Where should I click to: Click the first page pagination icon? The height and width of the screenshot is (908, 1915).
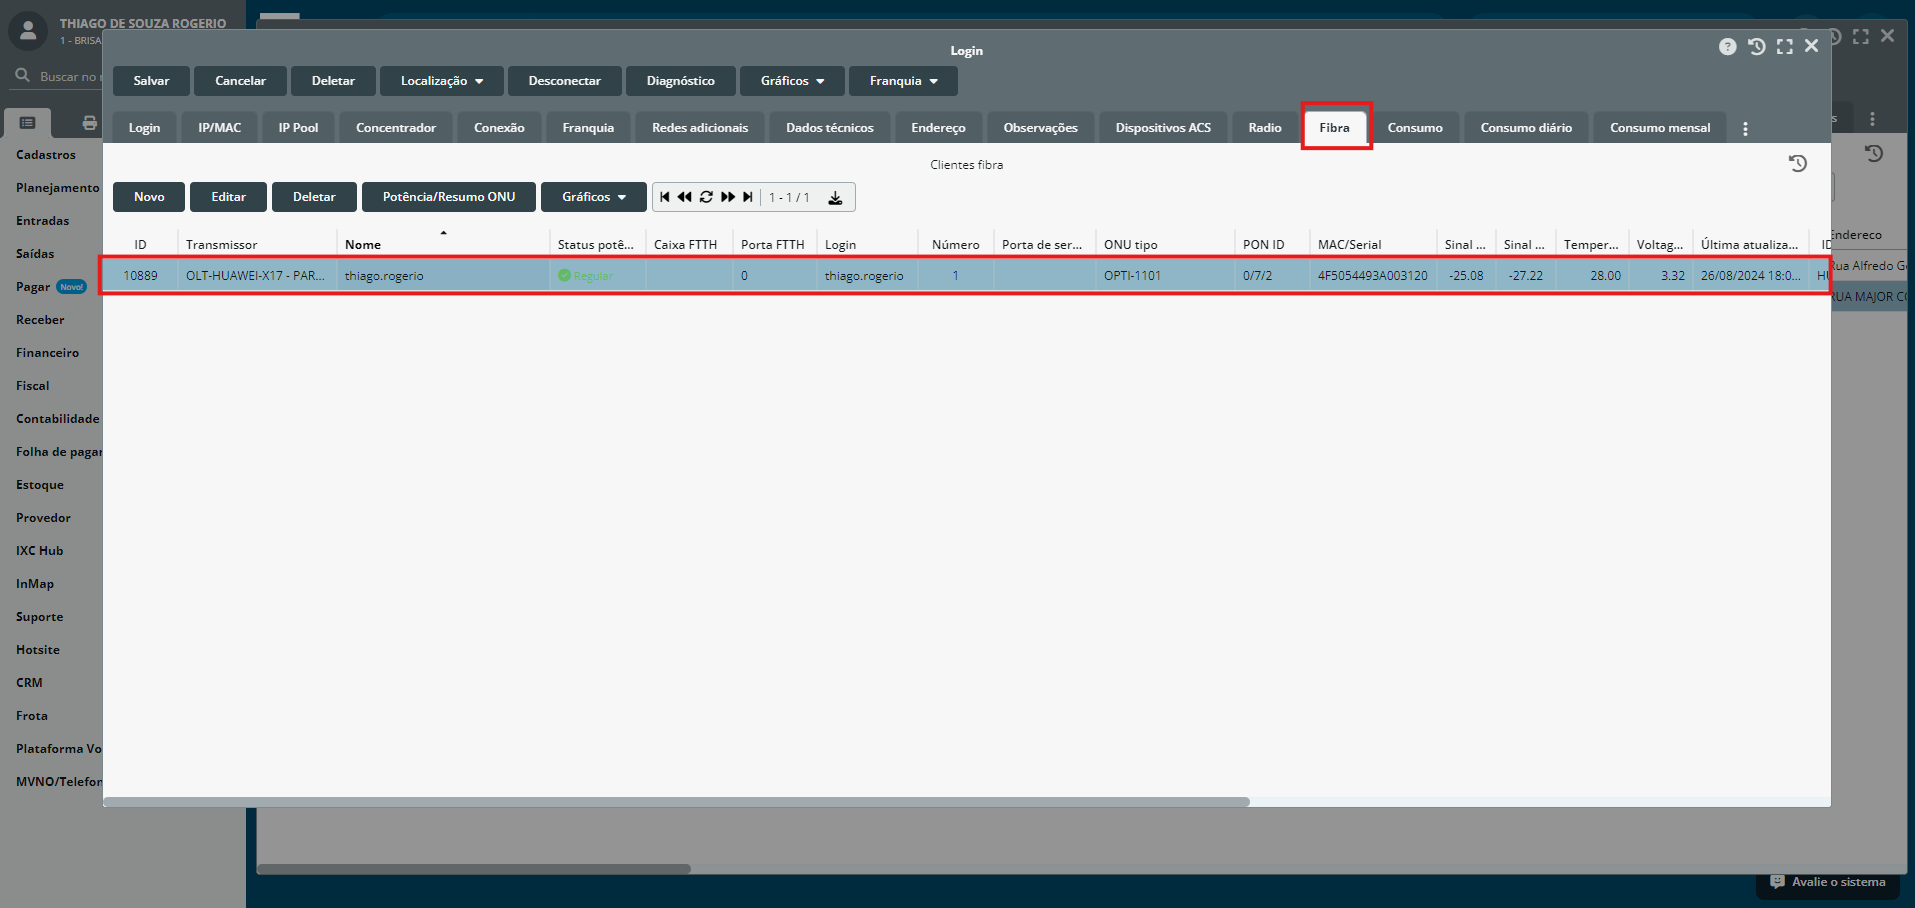point(665,197)
